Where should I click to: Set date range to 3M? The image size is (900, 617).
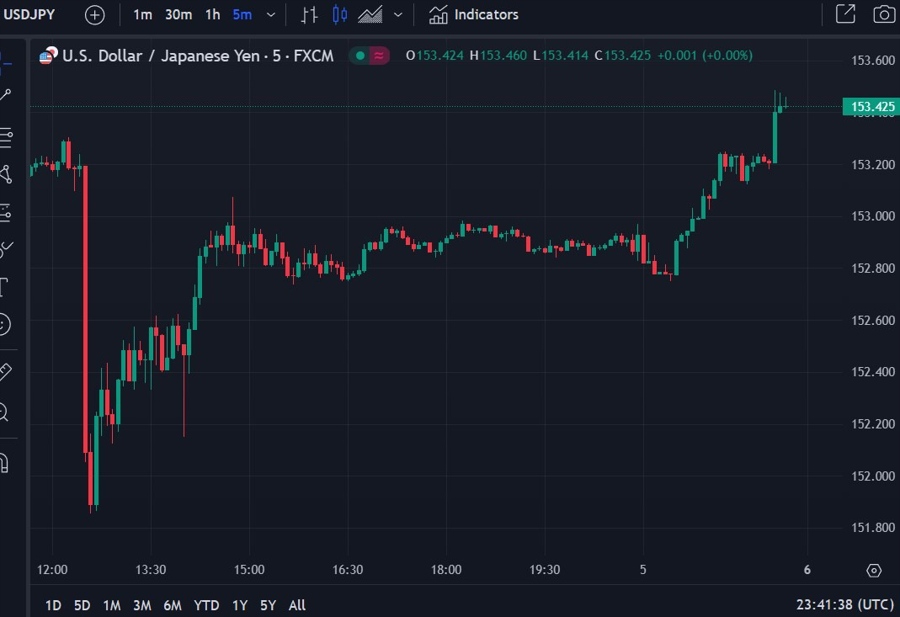tap(142, 606)
